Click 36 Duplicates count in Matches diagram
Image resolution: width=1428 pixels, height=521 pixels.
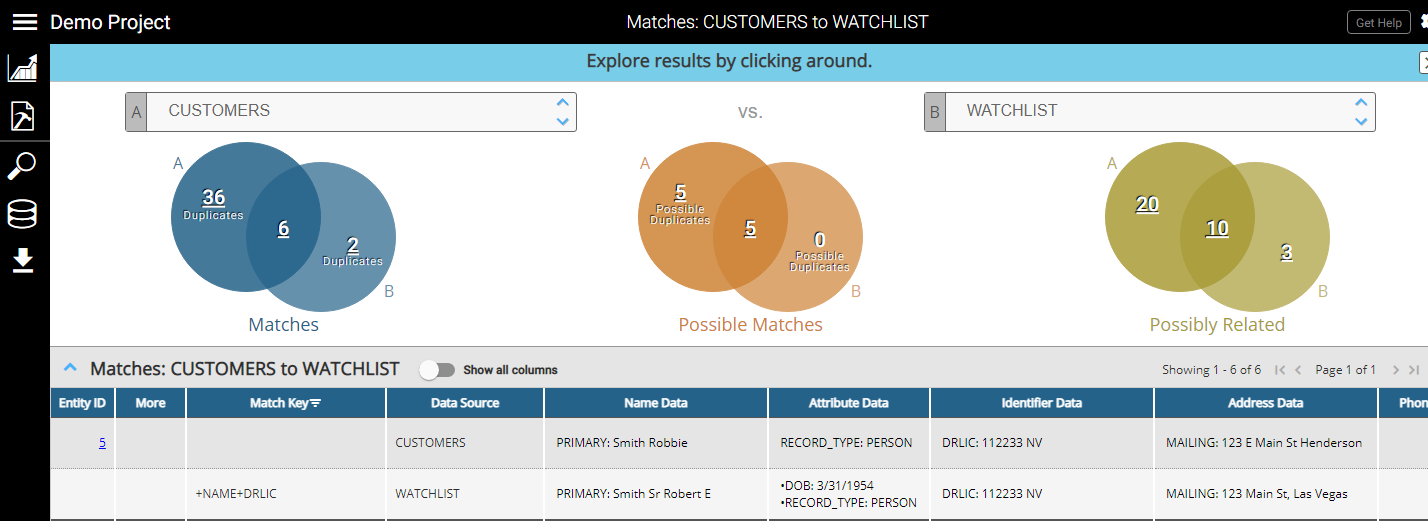213,198
